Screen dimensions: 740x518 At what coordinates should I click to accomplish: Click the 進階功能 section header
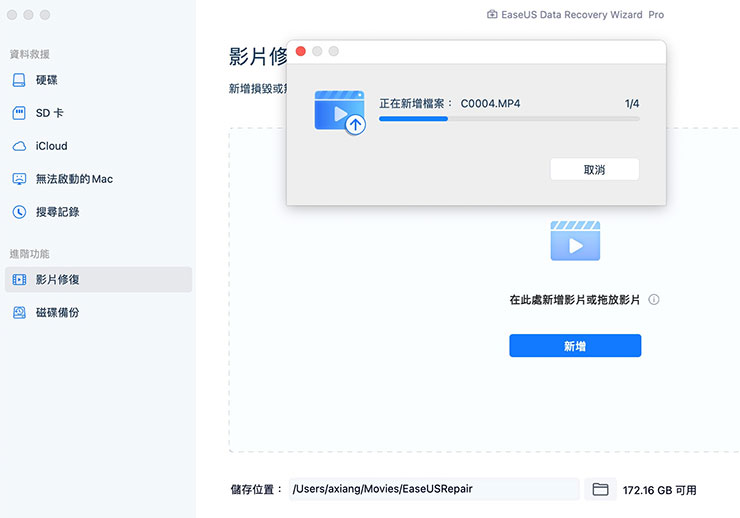pyautogui.click(x=30, y=254)
